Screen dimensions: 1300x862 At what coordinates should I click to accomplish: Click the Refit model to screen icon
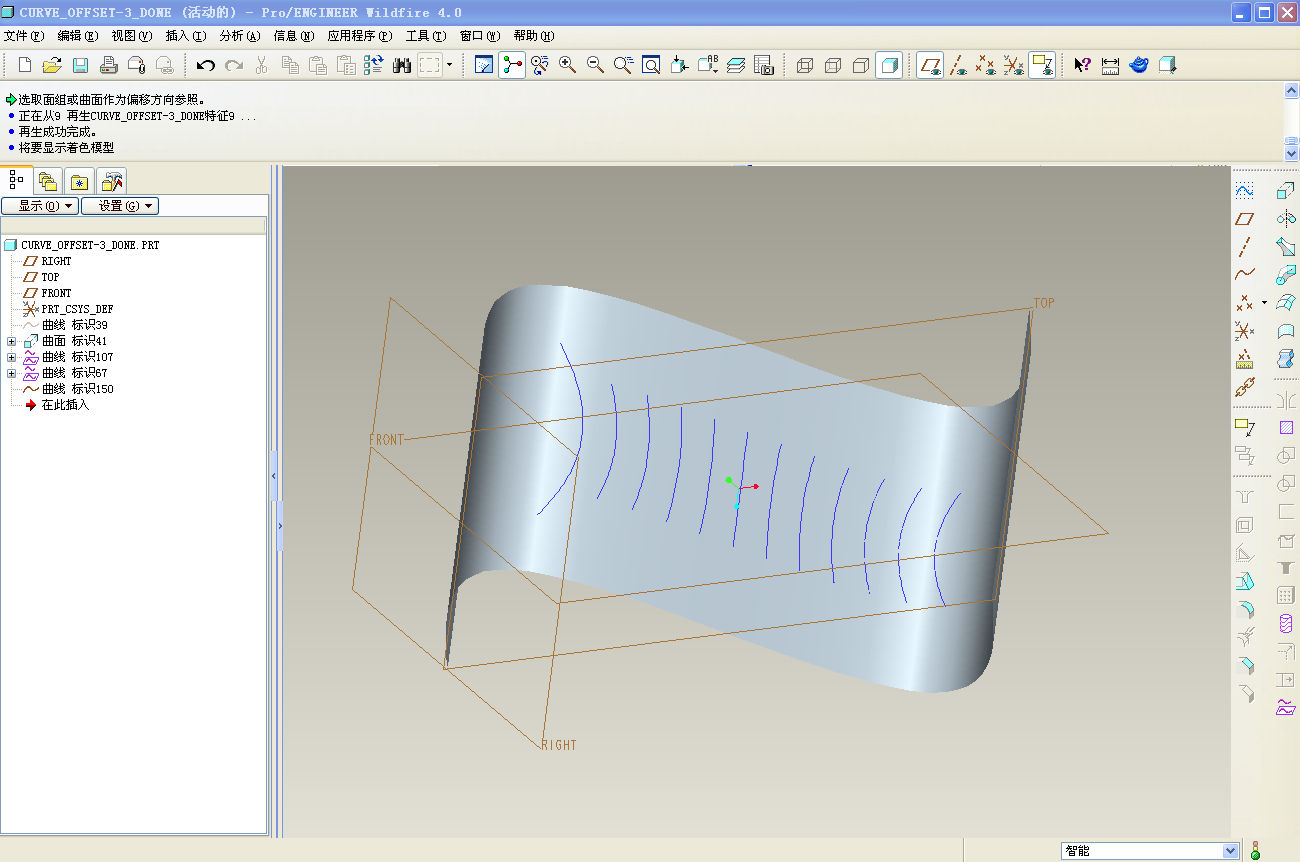[651, 65]
